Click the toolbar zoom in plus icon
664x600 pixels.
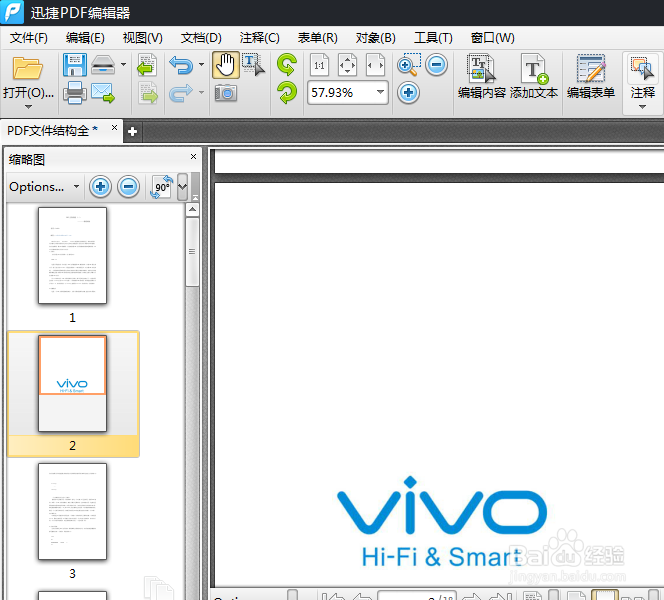pos(408,93)
